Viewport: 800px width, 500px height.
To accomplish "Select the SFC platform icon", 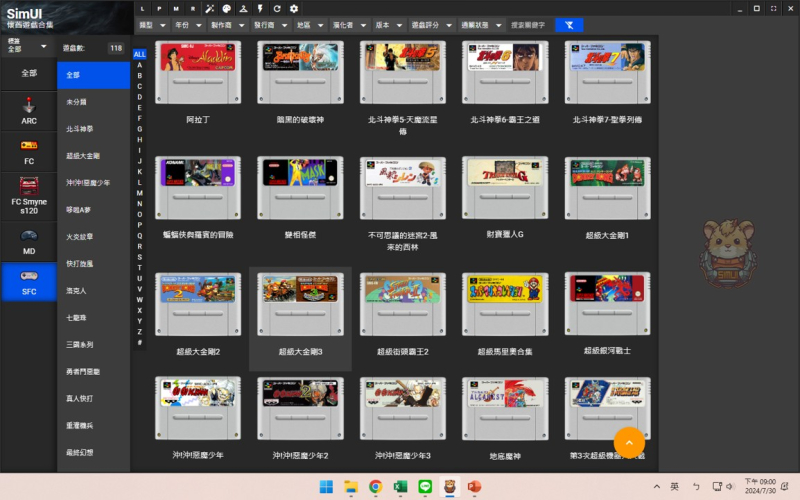I will coord(29,282).
